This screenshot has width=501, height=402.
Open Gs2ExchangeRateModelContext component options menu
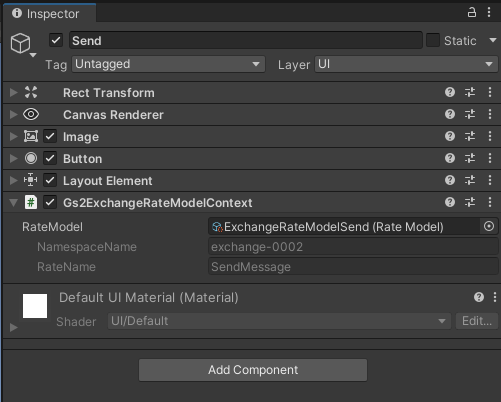(490, 202)
